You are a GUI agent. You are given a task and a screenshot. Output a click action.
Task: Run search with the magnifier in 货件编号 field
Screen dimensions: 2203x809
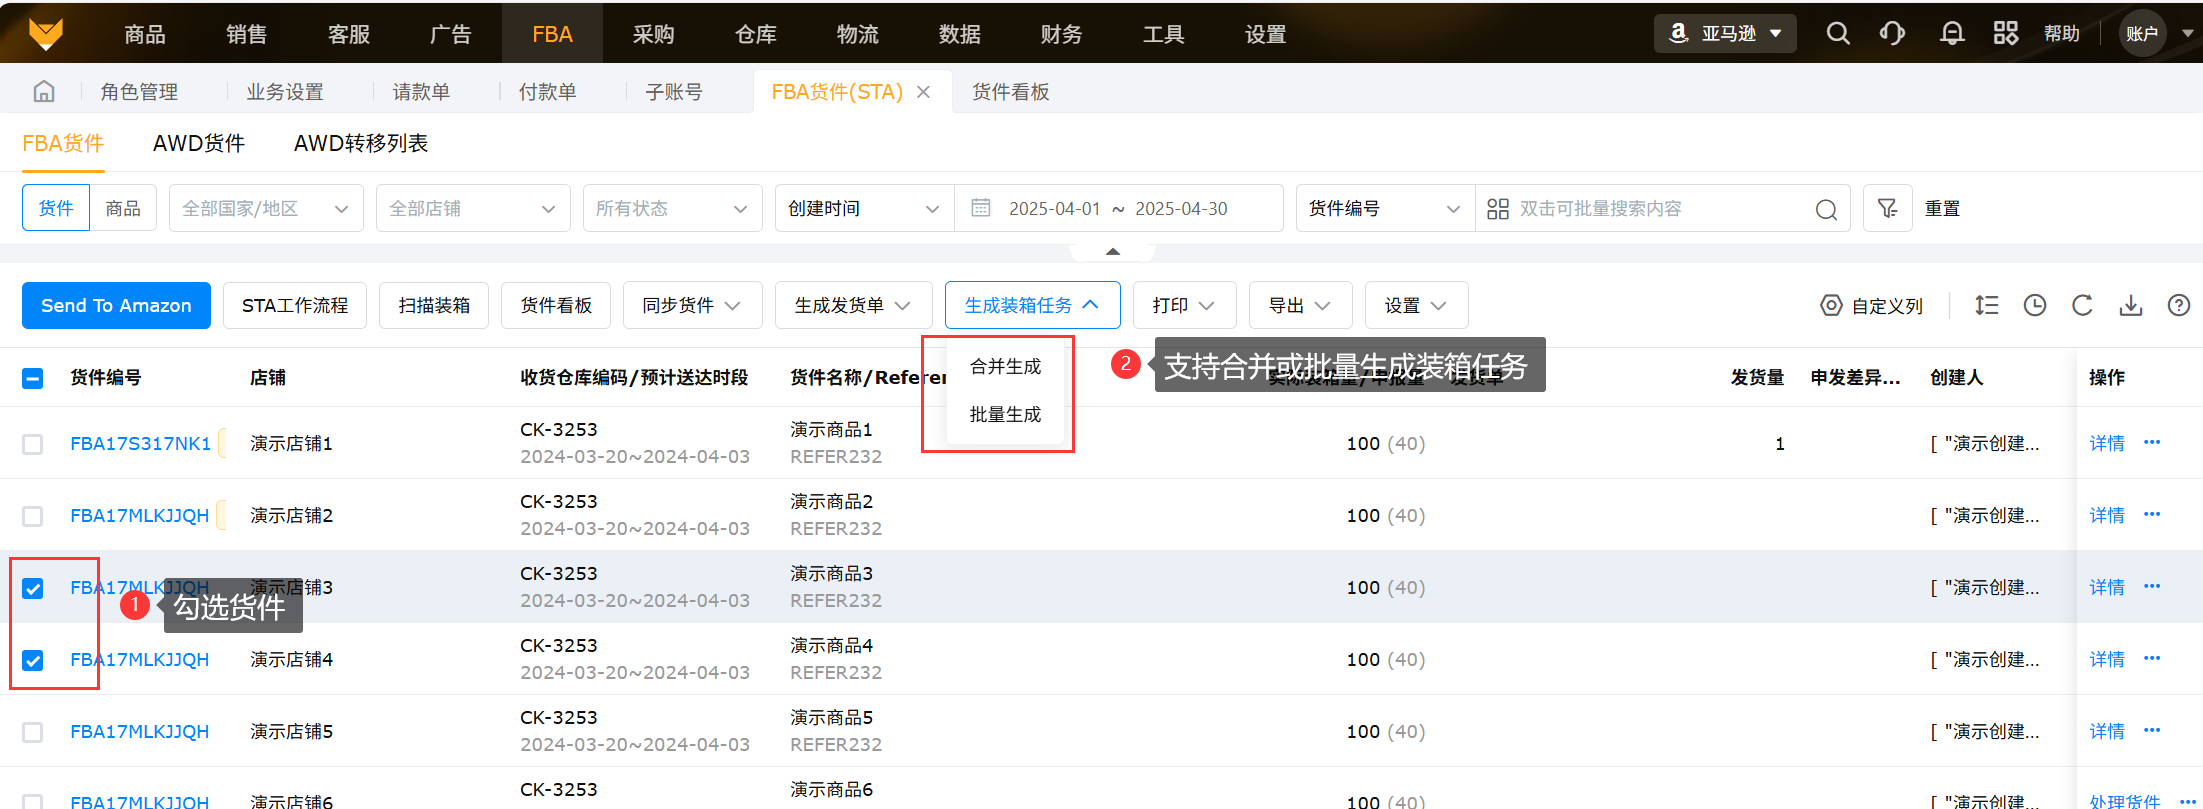(x=1826, y=209)
